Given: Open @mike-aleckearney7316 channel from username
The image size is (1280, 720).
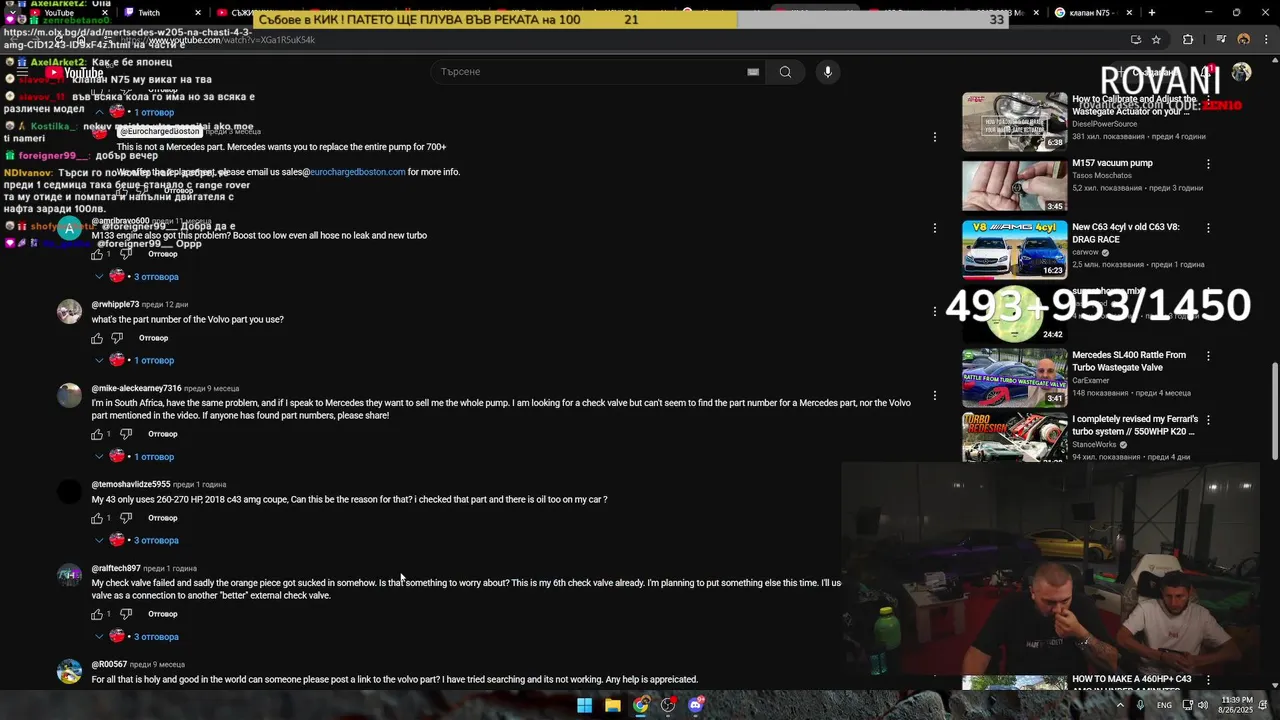Looking at the screenshot, I should pyautogui.click(x=137, y=388).
